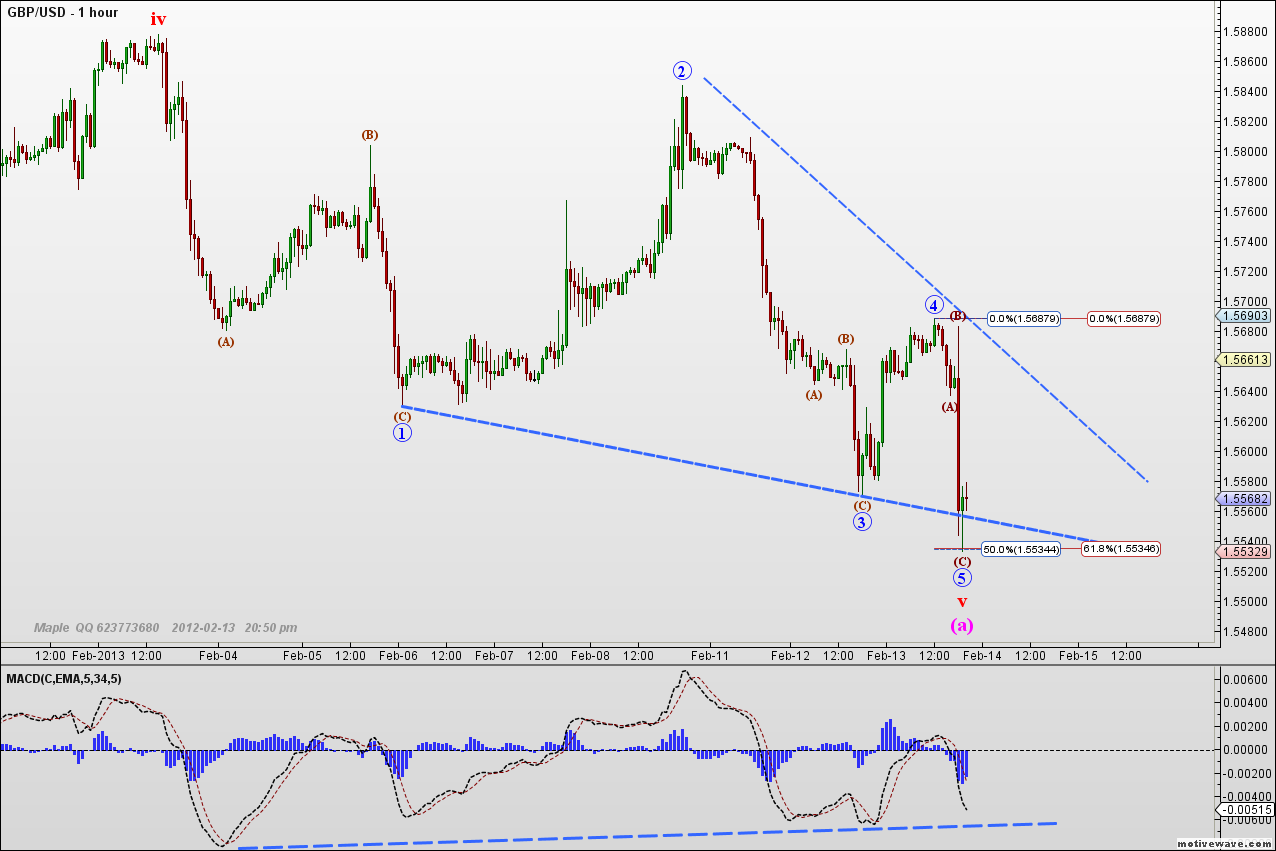Image resolution: width=1276 pixels, height=851 pixels.
Task: Click the Feb-11 time axis label
Action: [710, 657]
